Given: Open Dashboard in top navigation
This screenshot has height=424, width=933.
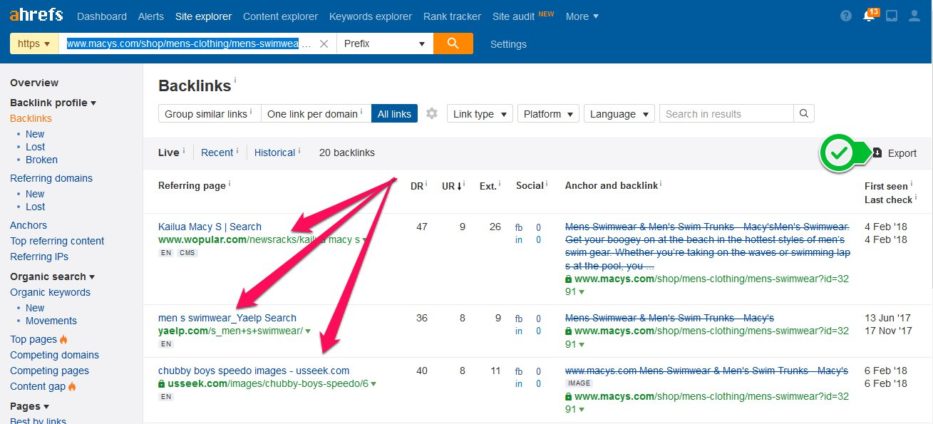Looking at the screenshot, I should (102, 17).
